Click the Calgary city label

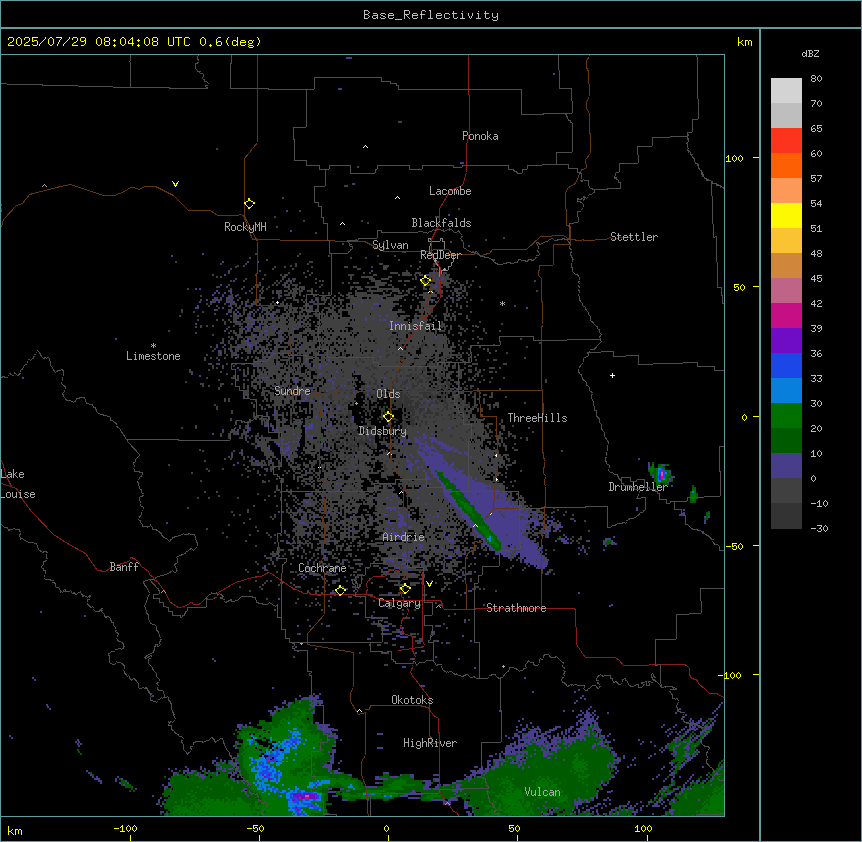pos(400,603)
